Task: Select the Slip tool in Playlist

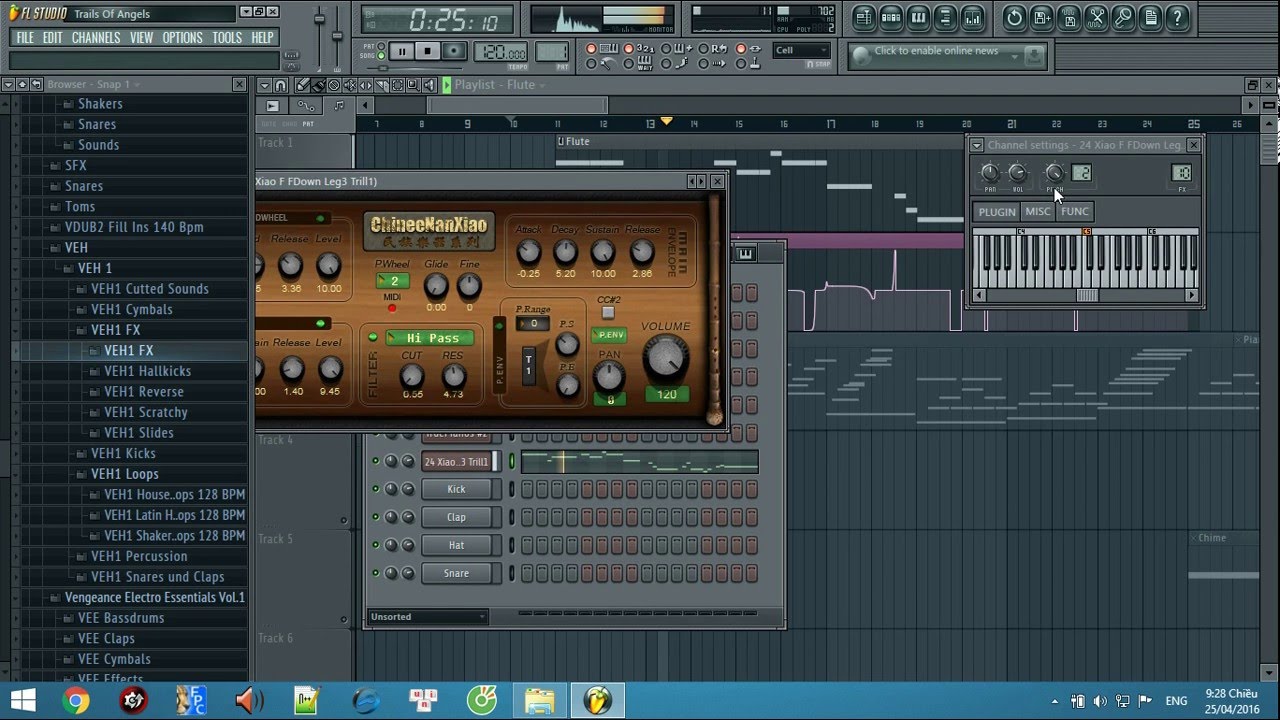Action: (366, 85)
